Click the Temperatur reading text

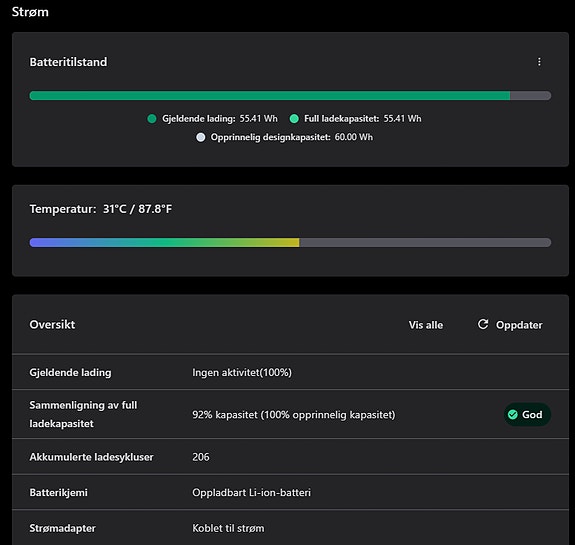(101, 209)
